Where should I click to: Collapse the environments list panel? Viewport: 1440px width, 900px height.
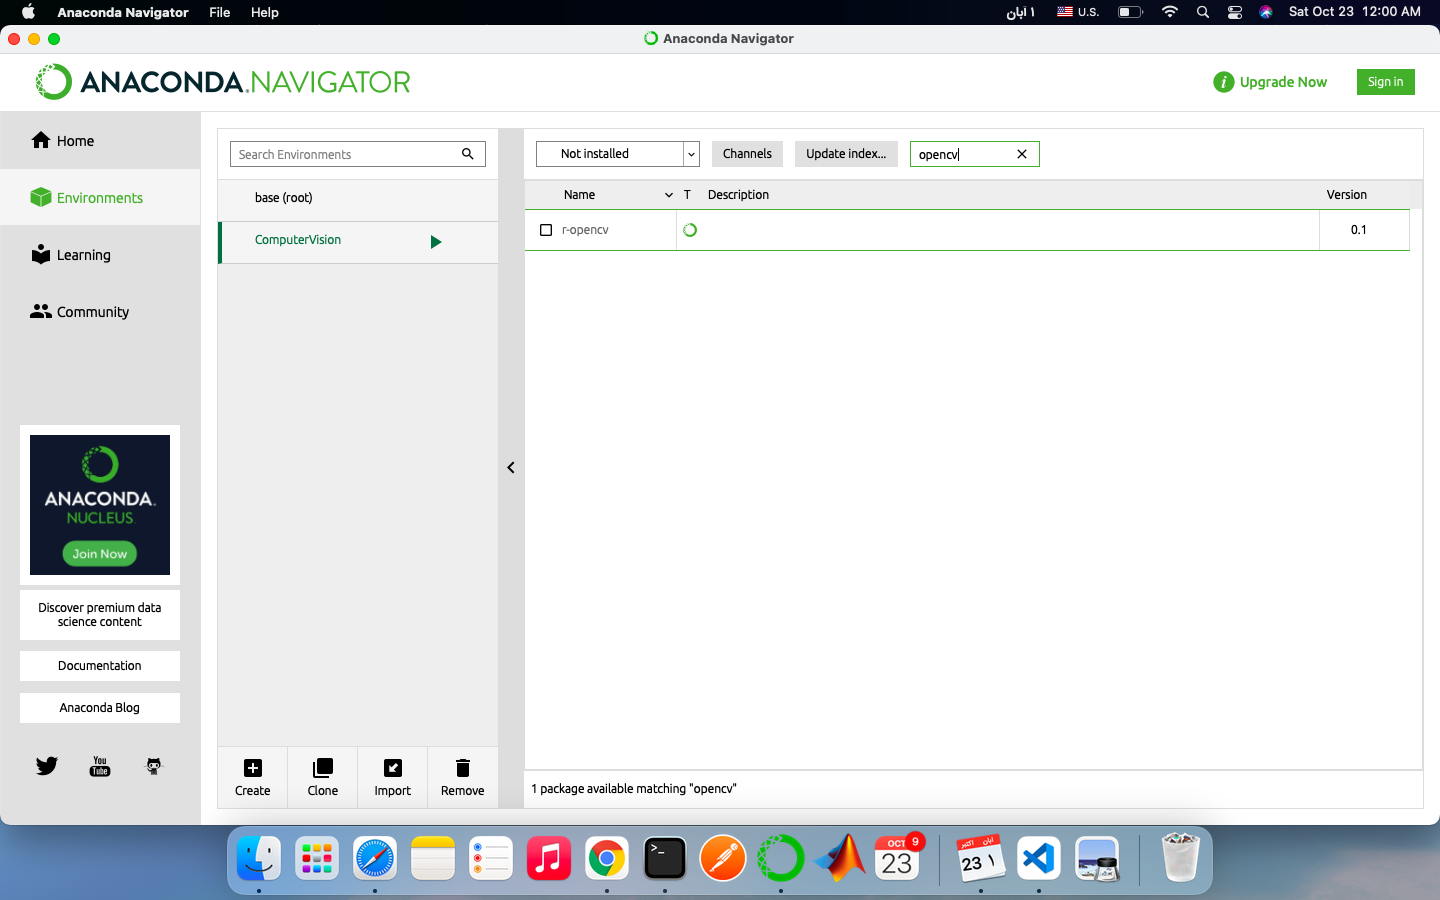511,467
